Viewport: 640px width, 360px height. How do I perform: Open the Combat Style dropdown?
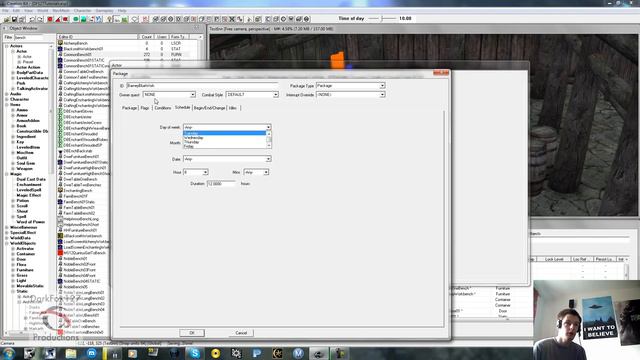coord(276,95)
